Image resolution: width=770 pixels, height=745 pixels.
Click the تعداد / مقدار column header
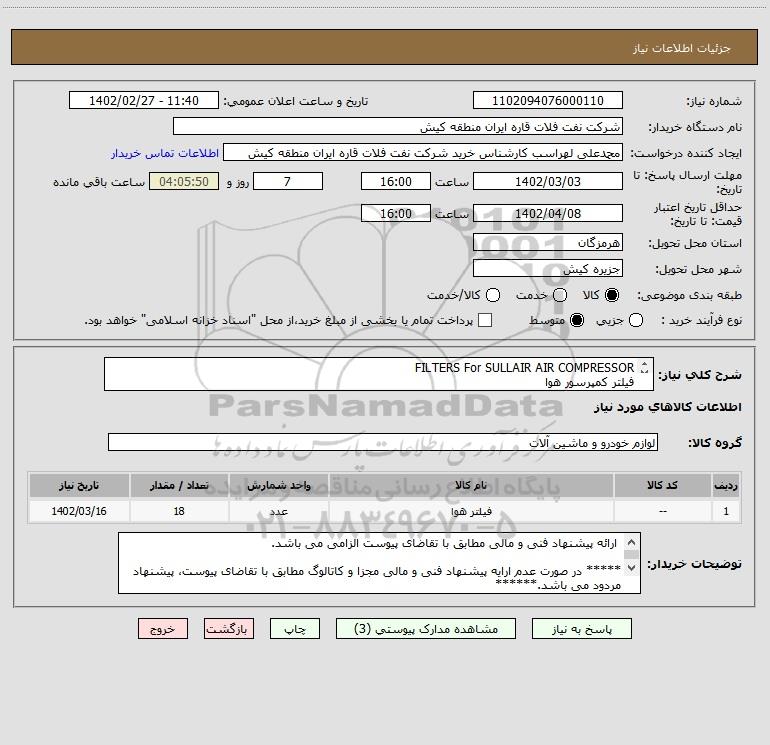pos(179,485)
